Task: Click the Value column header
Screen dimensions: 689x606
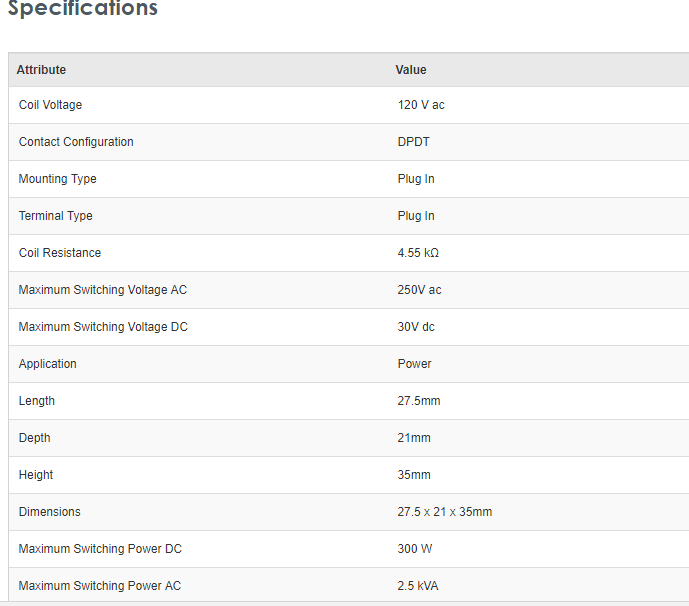Action: tap(411, 70)
